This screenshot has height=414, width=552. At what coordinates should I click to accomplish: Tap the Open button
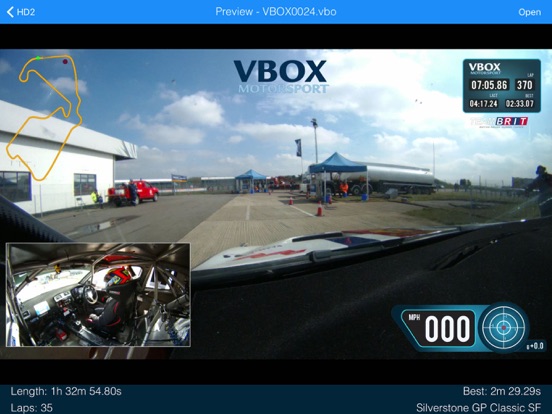[529, 12]
